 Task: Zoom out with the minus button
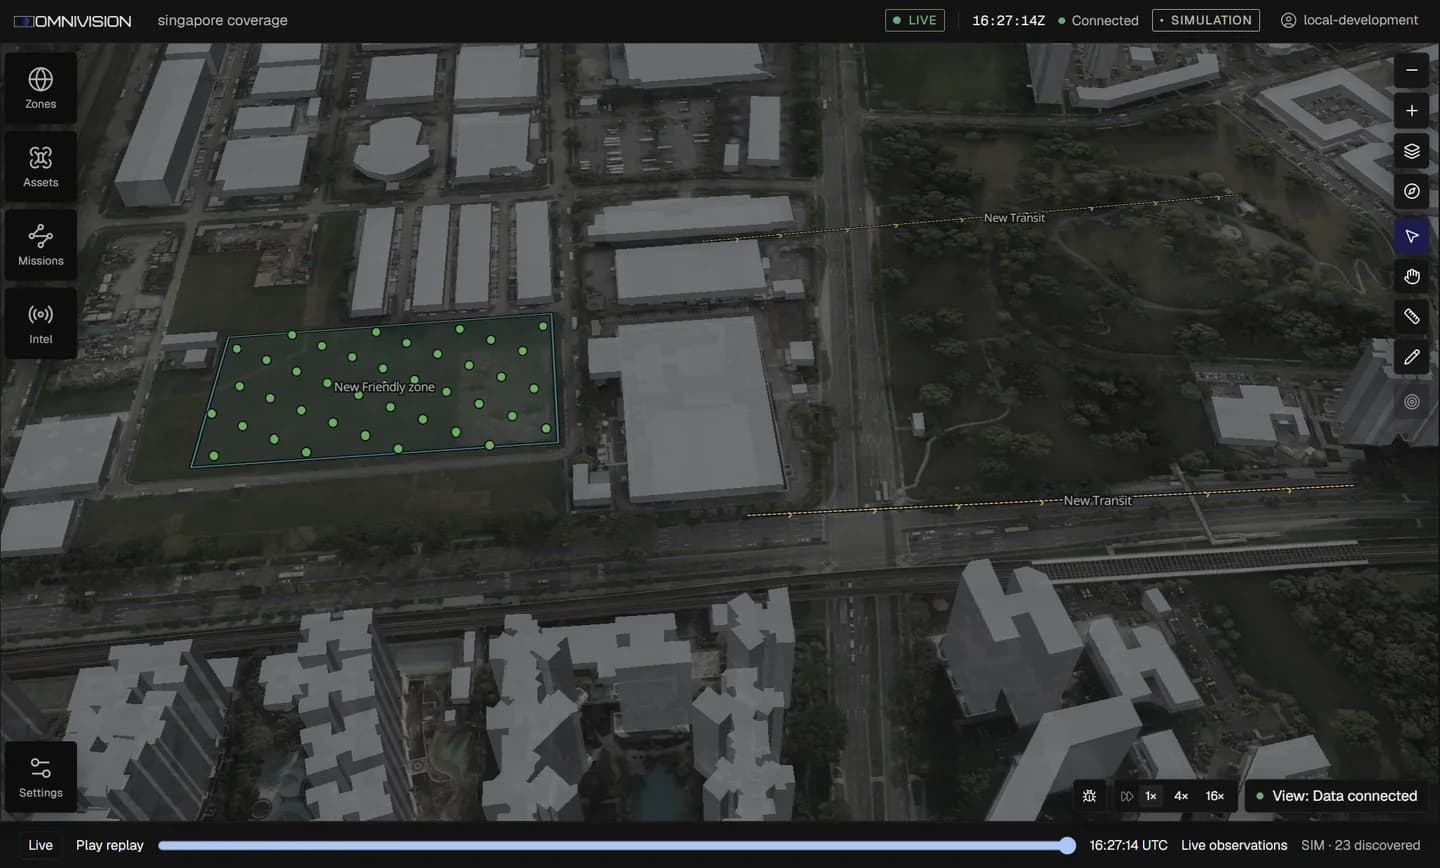pyautogui.click(x=1411, y=70)
